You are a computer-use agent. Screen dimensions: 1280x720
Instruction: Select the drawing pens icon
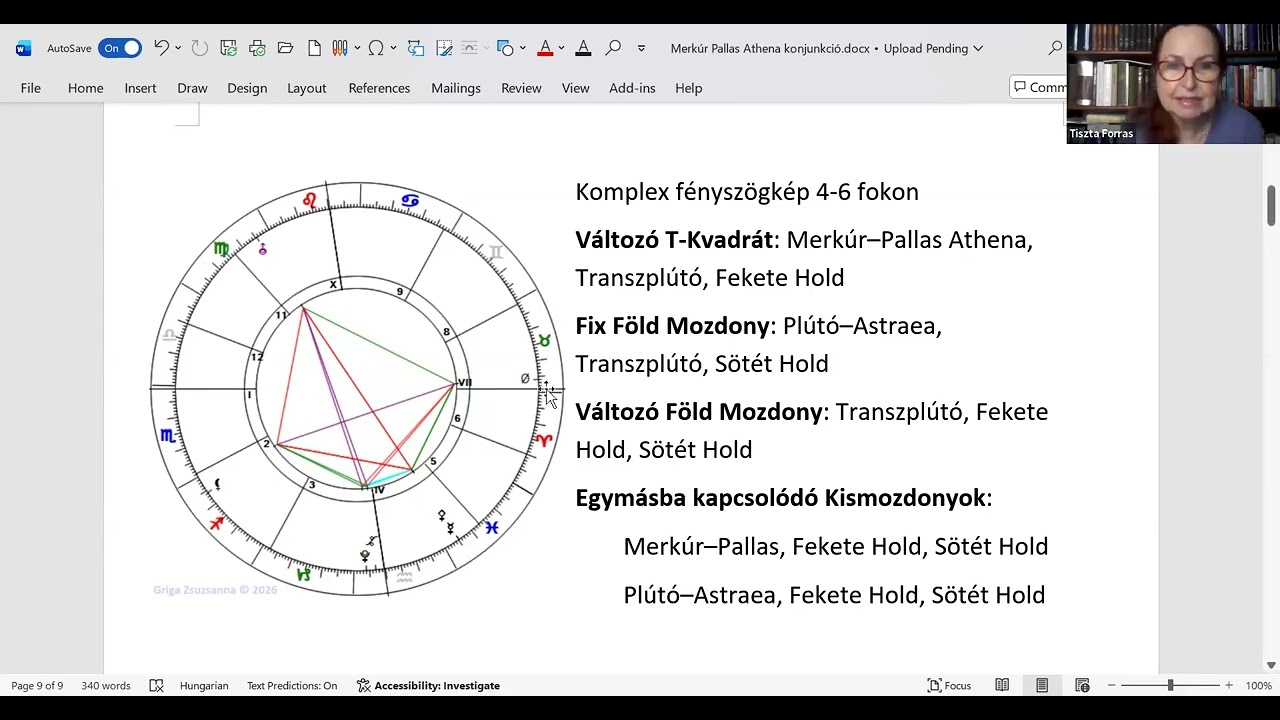point(339,48)
